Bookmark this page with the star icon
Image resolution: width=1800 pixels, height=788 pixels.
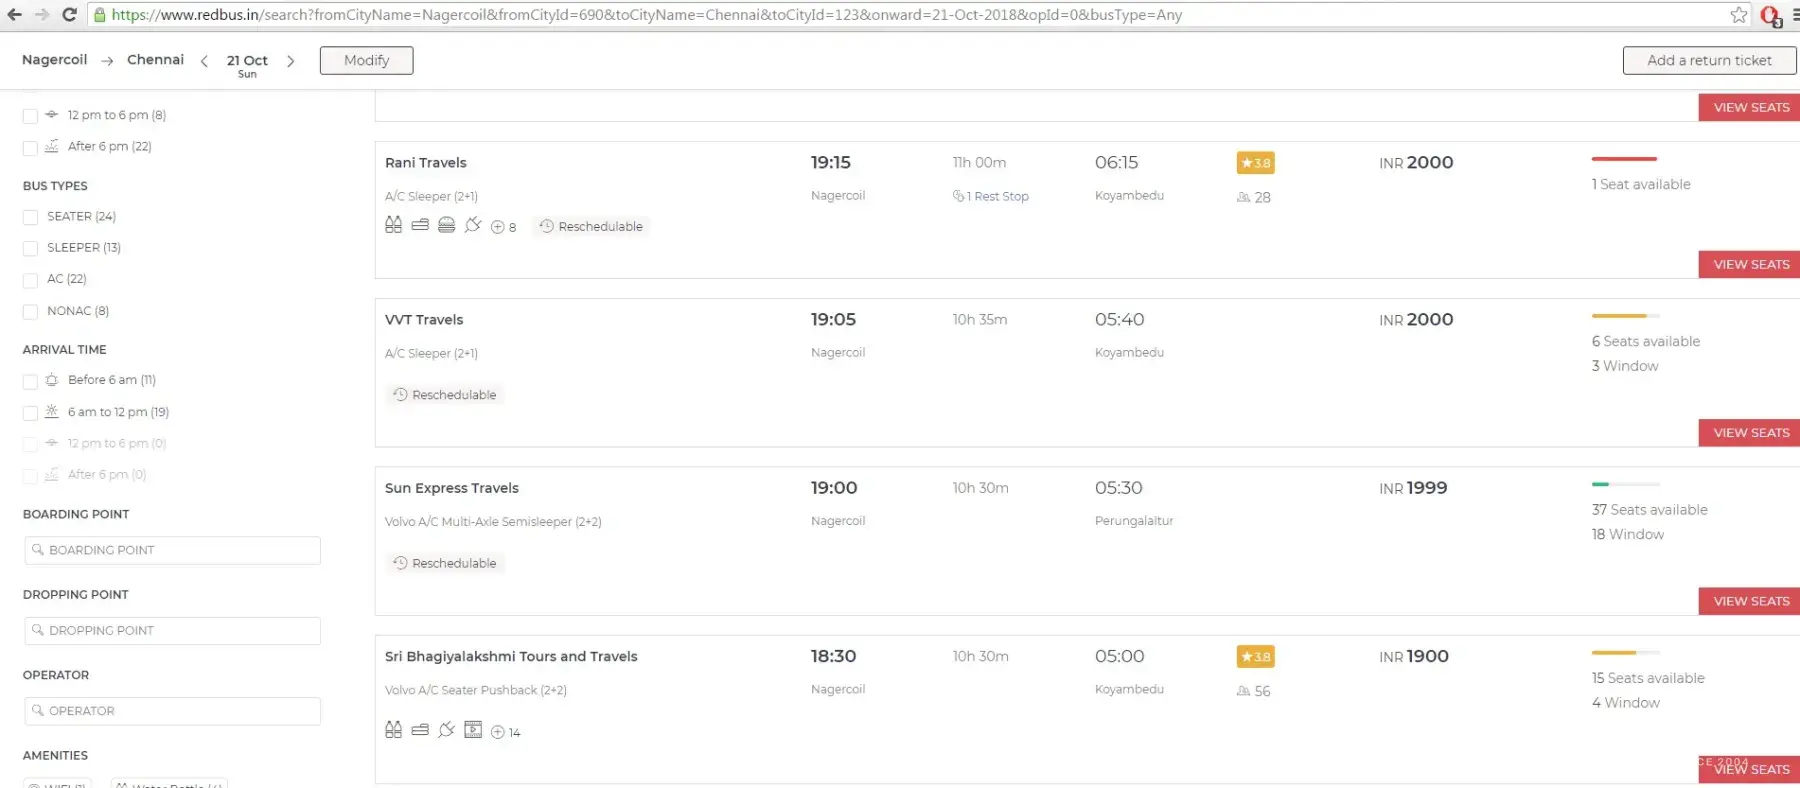[x=1739, y=15]
